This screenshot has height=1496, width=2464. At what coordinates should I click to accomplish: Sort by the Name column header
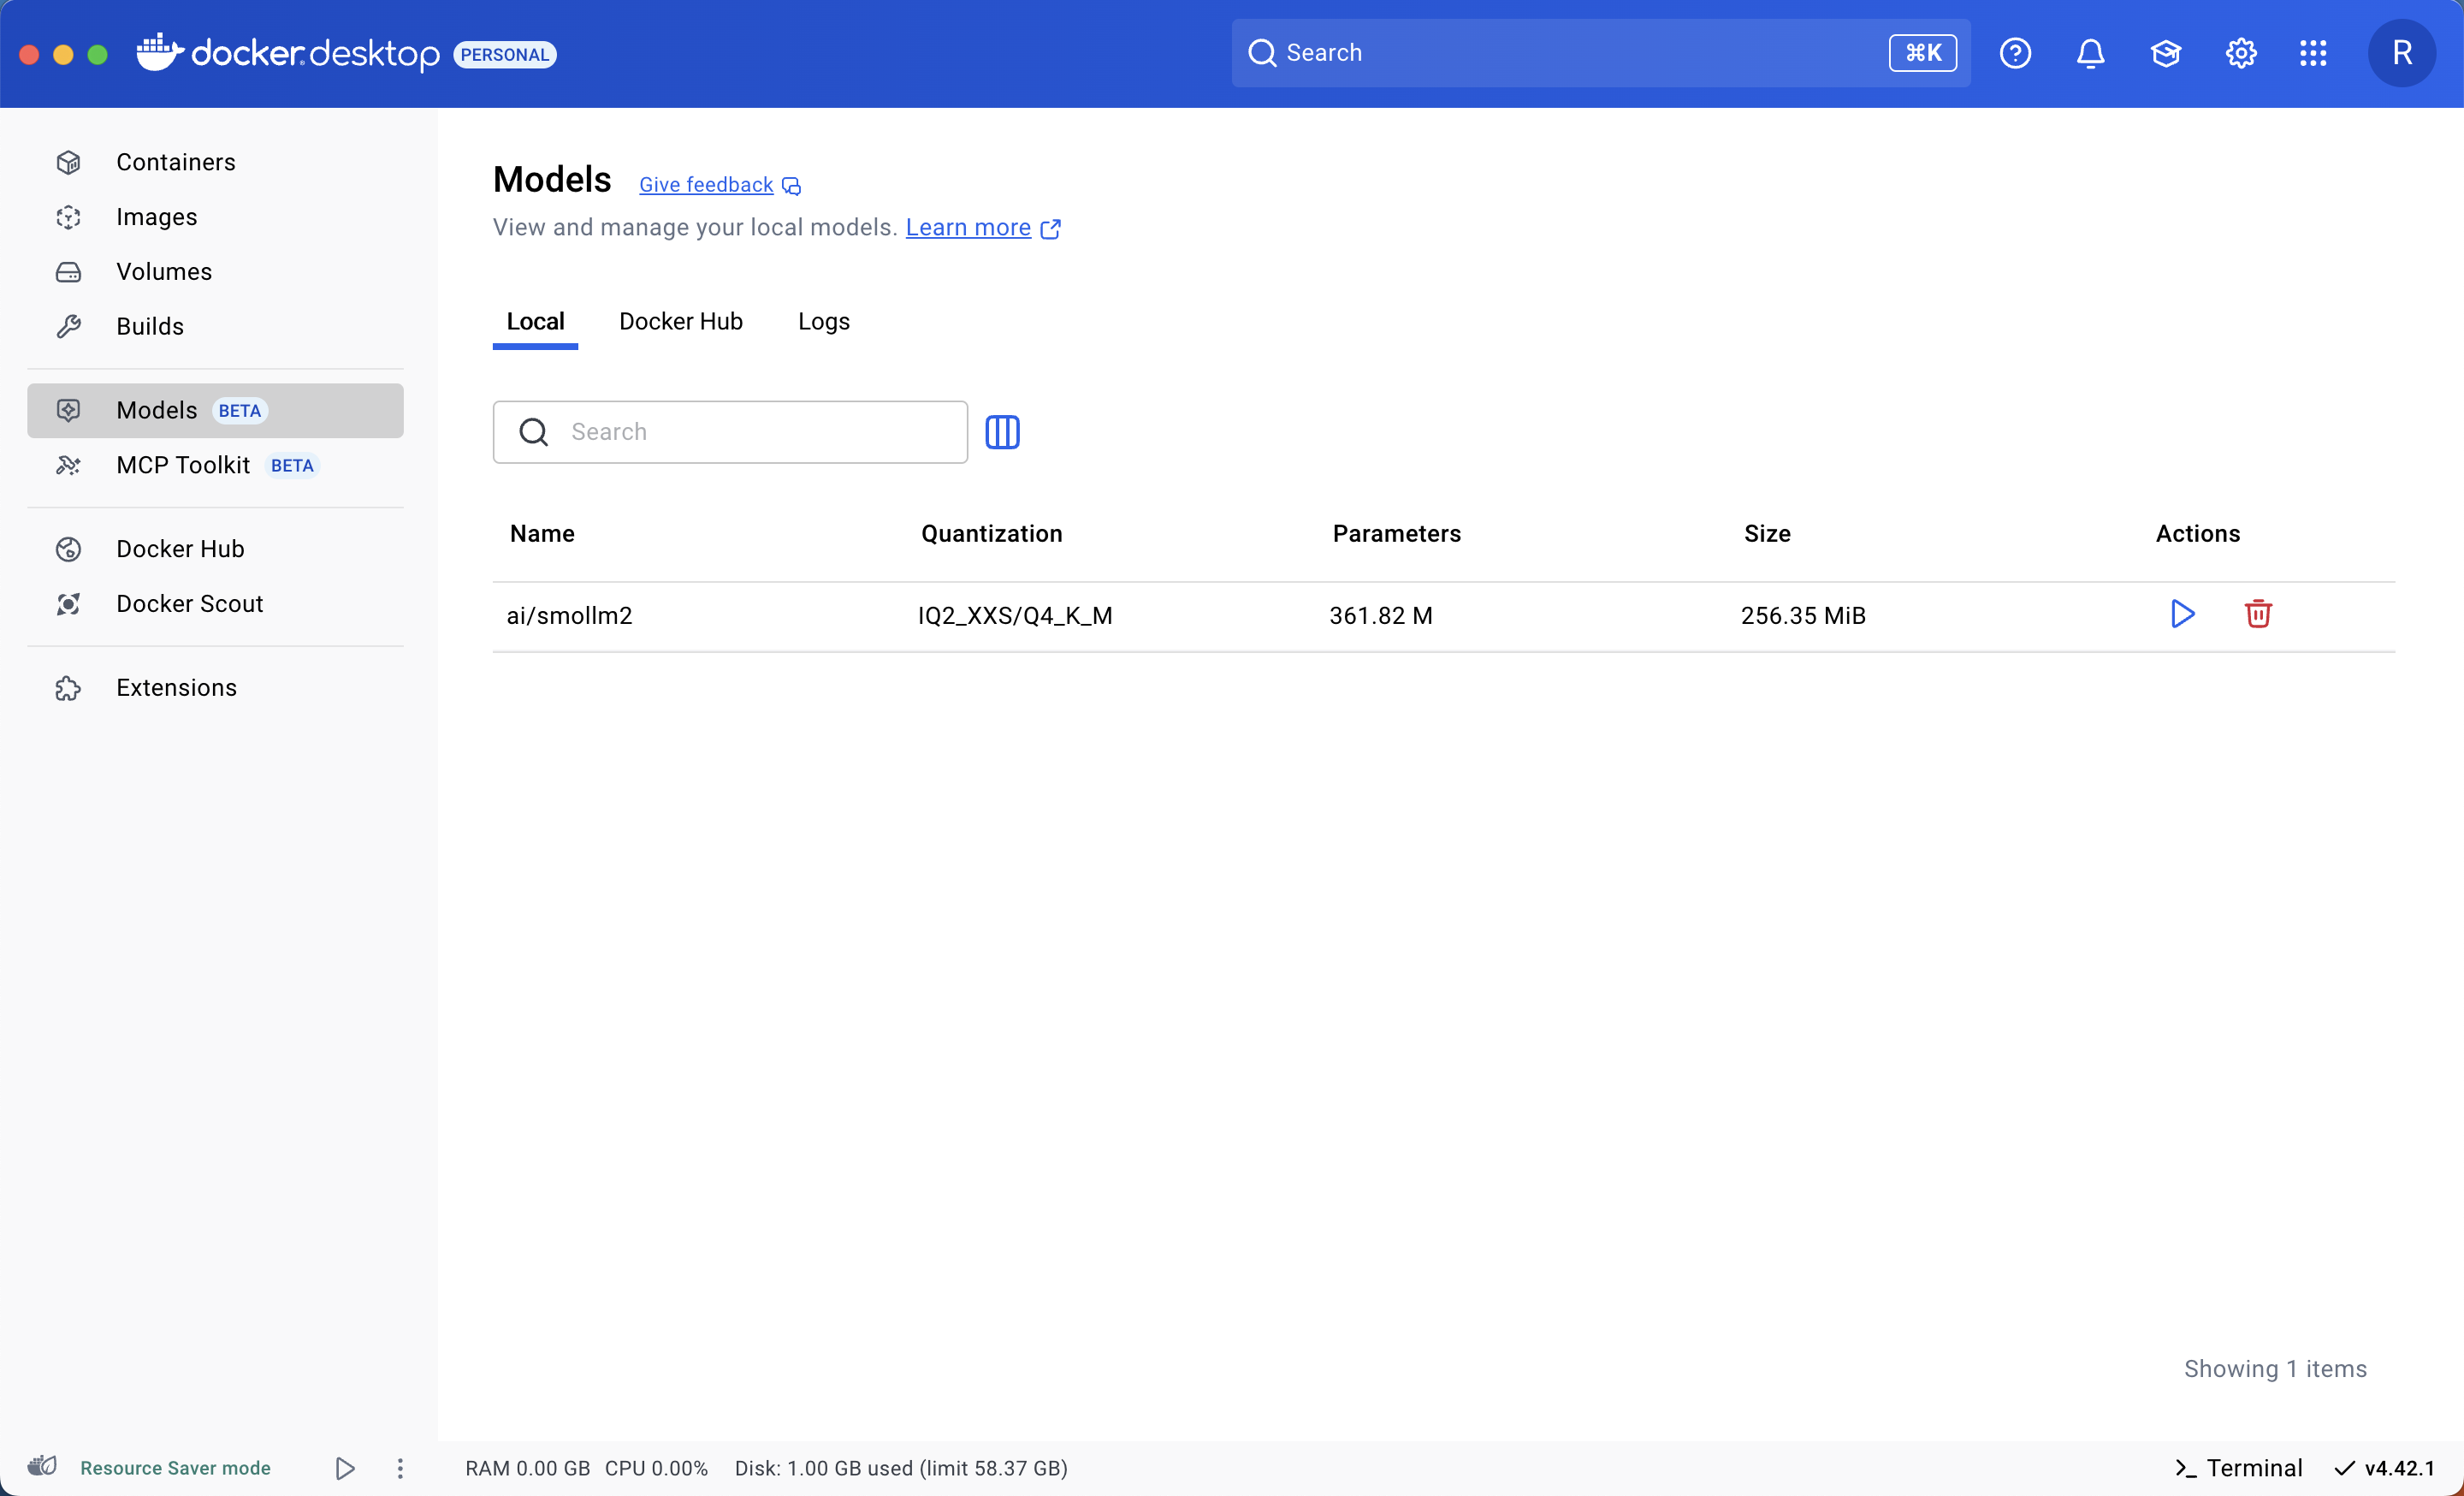542,534
